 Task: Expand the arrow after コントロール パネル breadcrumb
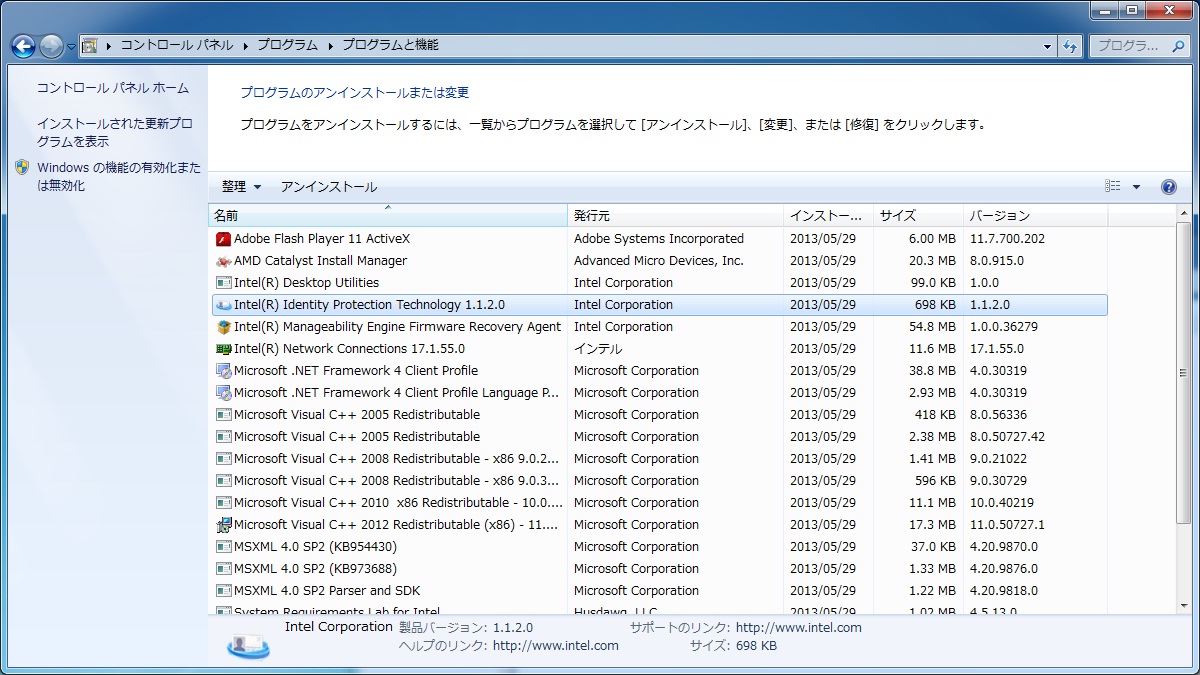(245, 45)
